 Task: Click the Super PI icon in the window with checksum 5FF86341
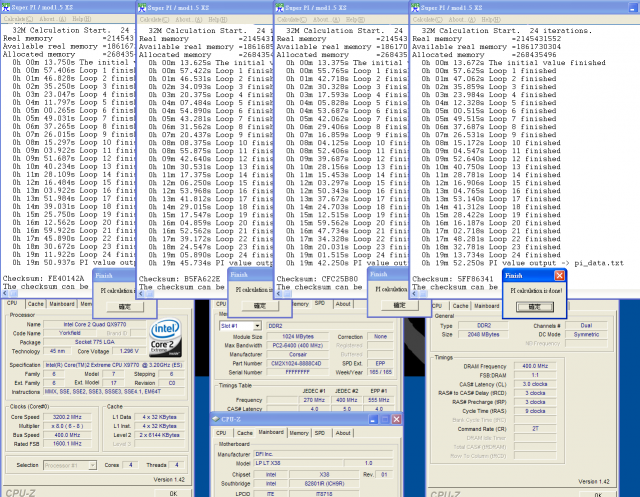click(416, 7)
